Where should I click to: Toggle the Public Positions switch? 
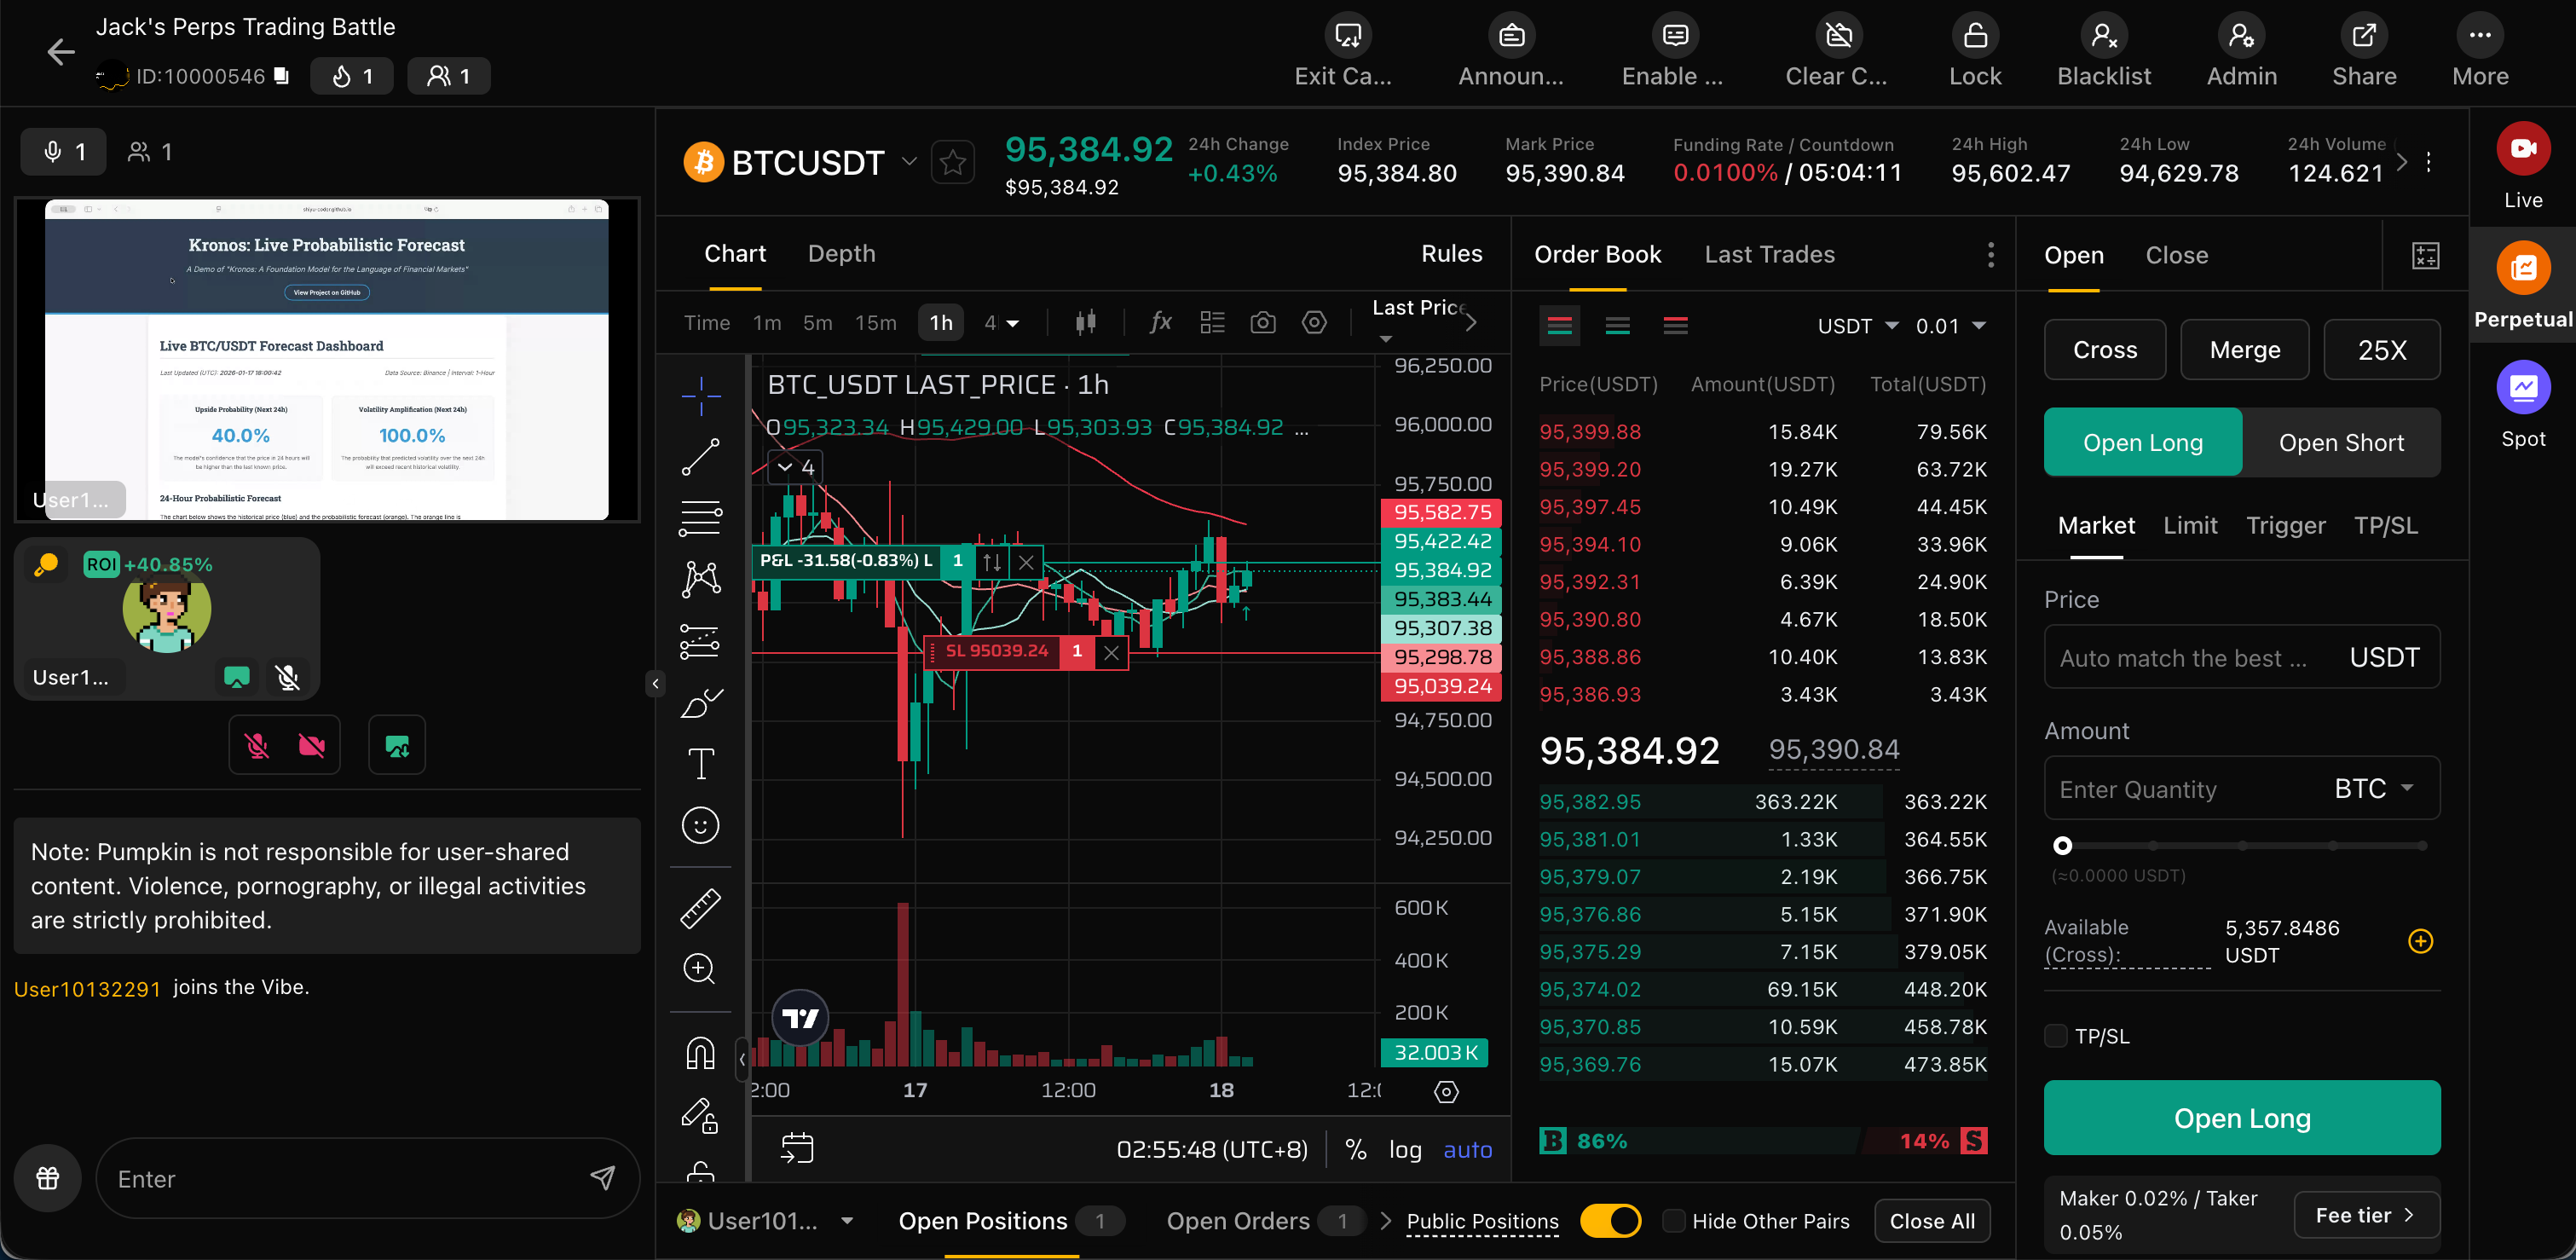tap(1610, 1221)
